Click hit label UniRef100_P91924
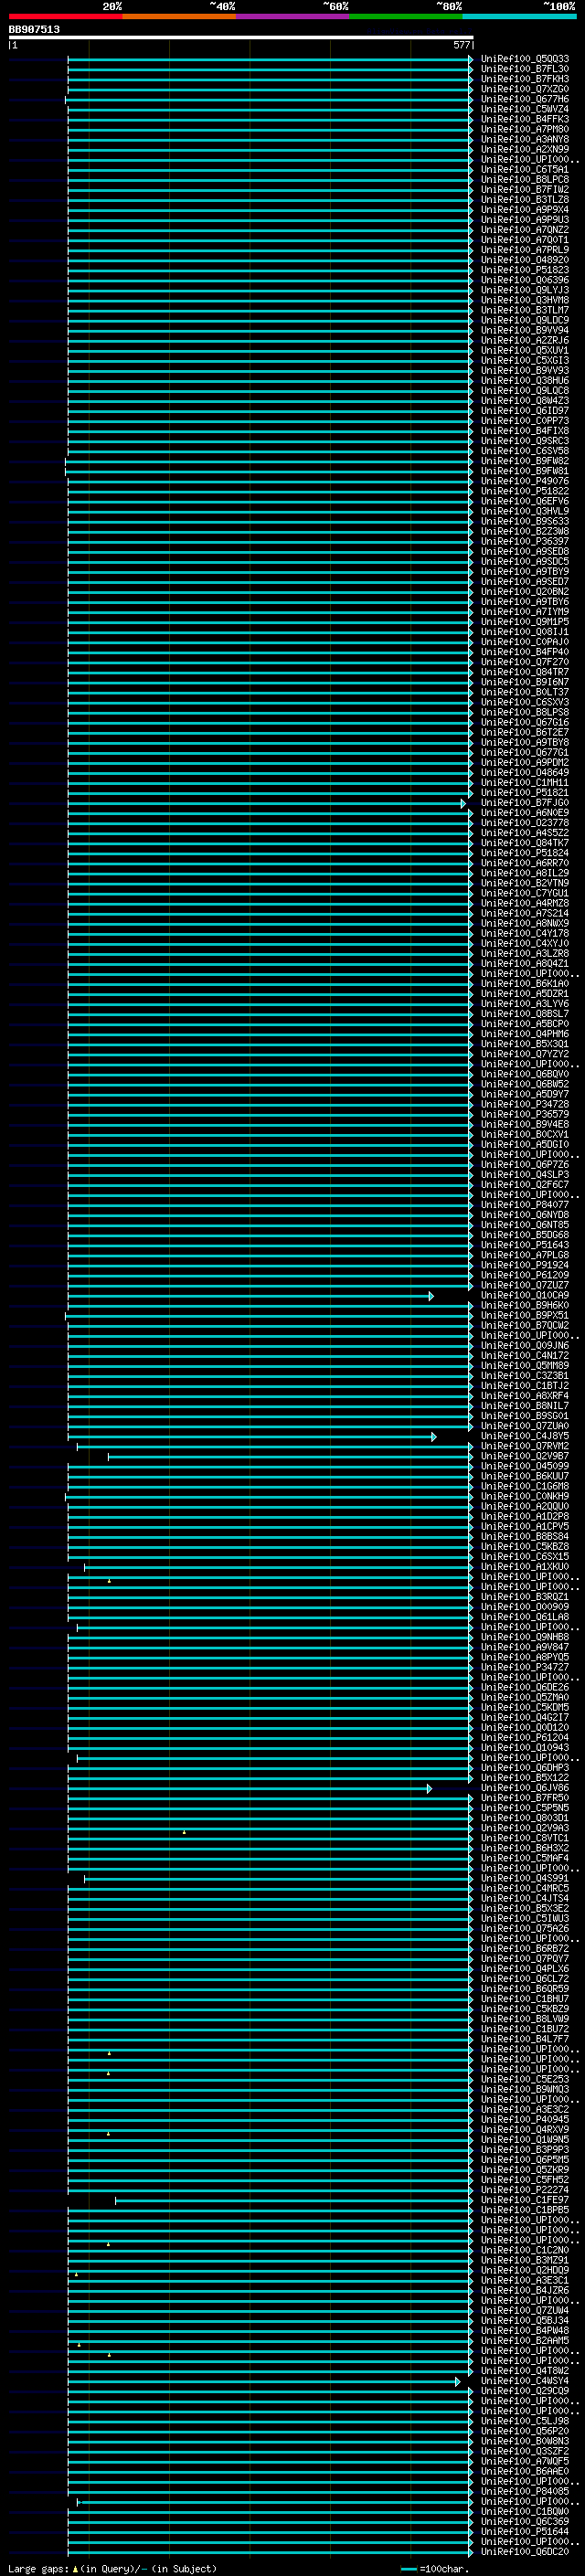585x2576 pixels. click(x=525, y=1266)
